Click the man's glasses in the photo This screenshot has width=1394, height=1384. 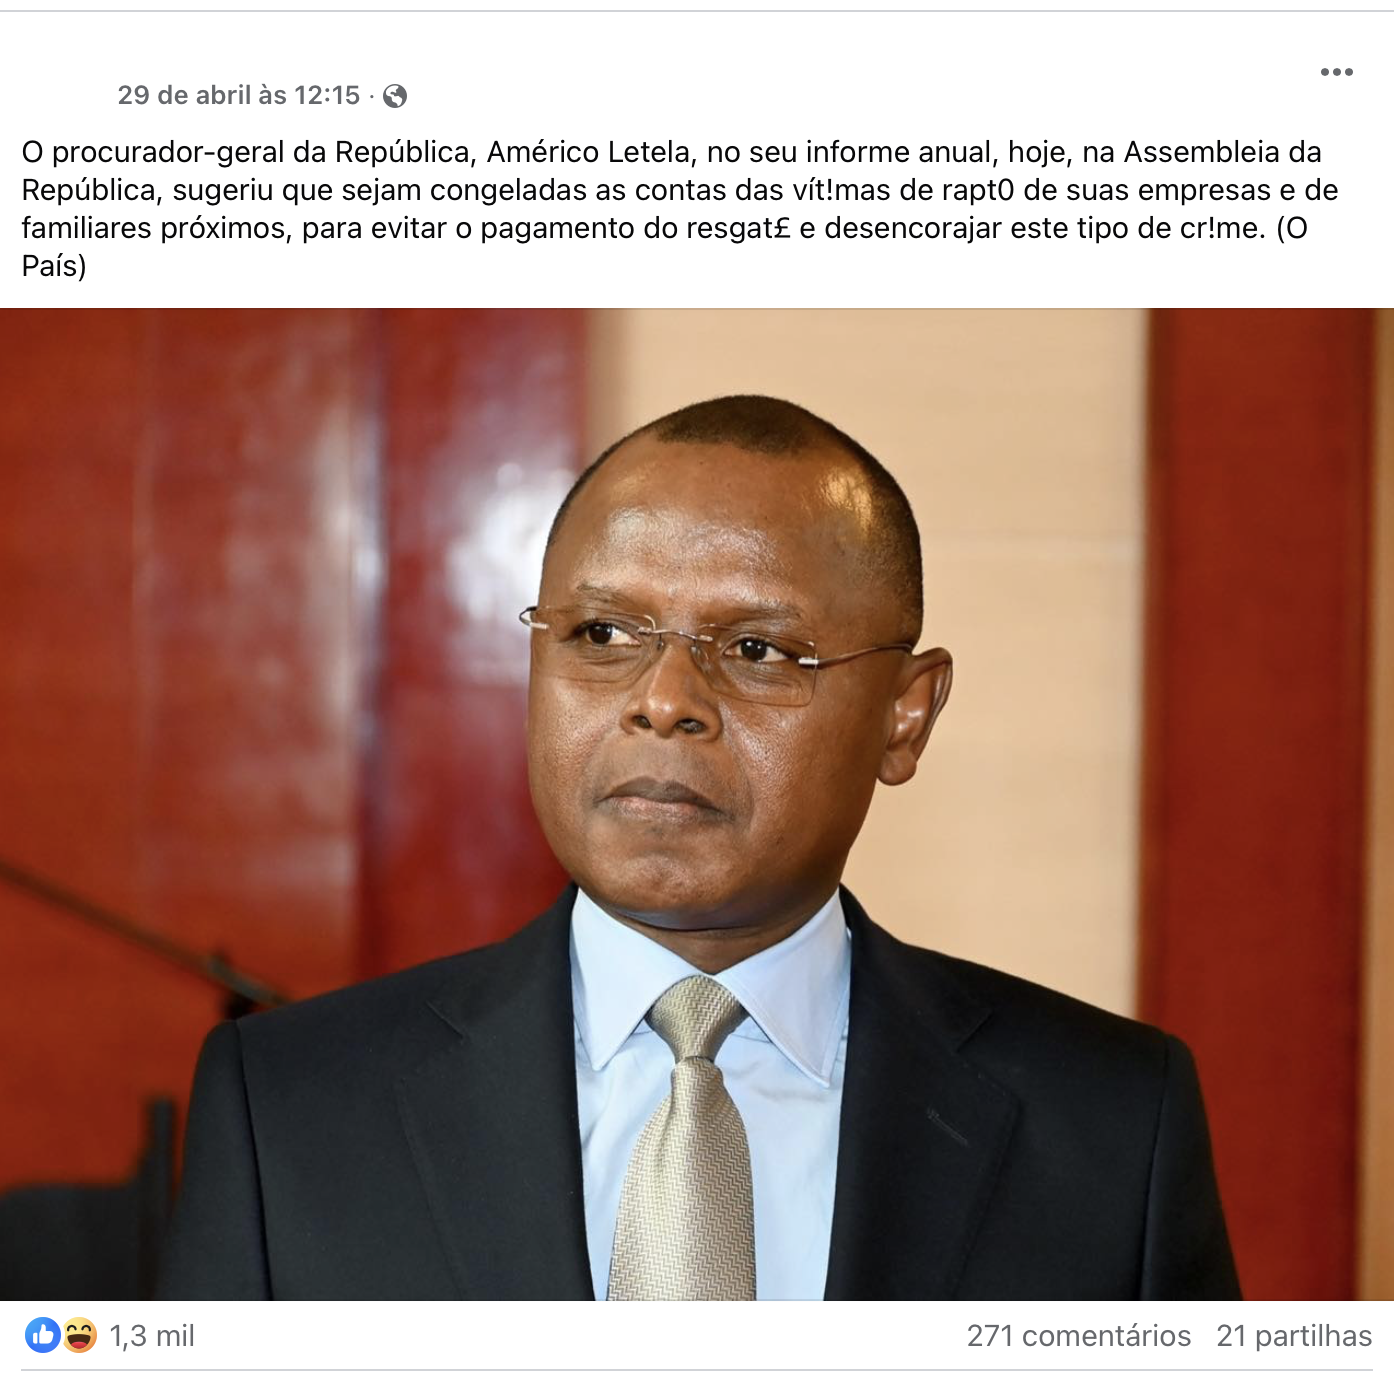point(714,650)
